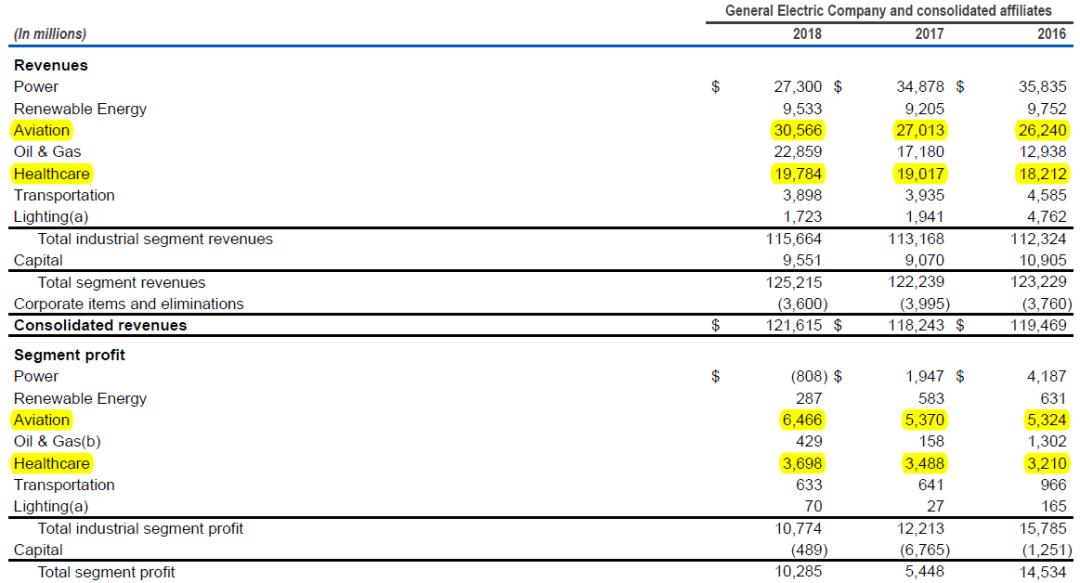
Task: Select total industrial revenues 113,168
Action: tap(916, 239)
